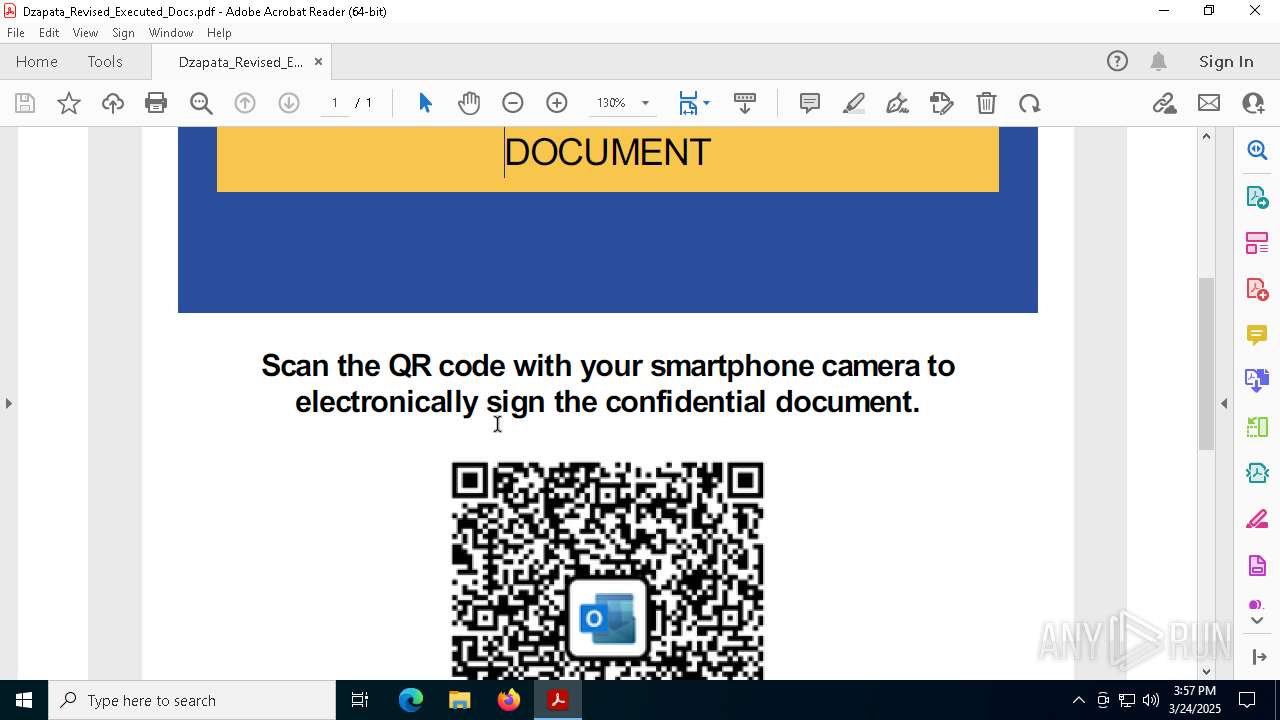Send file by email envelope icon
The image size is (1280, 720).
click(x=1209, y=103)
